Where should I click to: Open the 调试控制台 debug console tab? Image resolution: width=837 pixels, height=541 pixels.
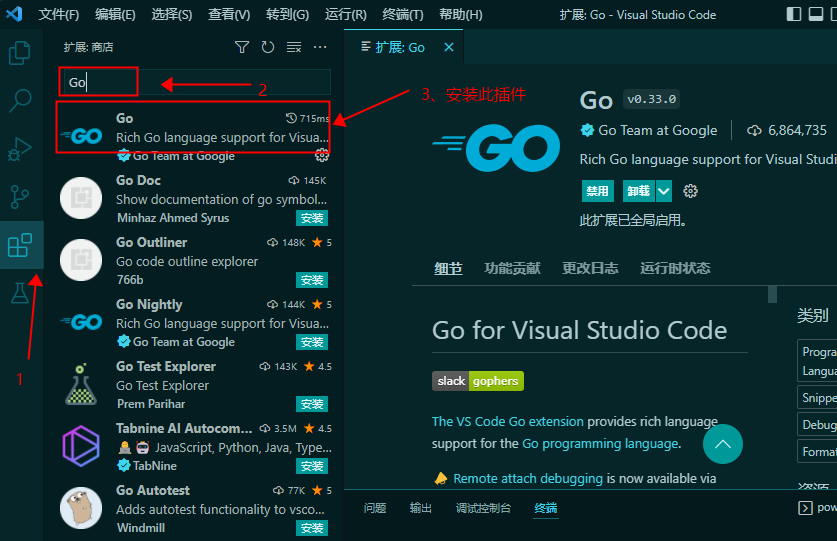[x=483, y=508]
